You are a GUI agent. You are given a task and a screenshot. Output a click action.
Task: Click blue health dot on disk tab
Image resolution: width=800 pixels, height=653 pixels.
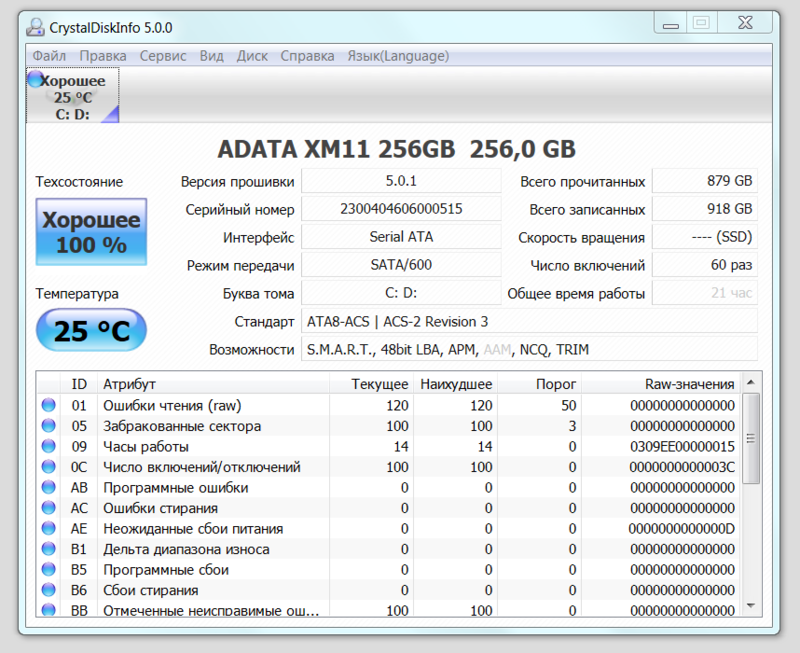[35, 79]
